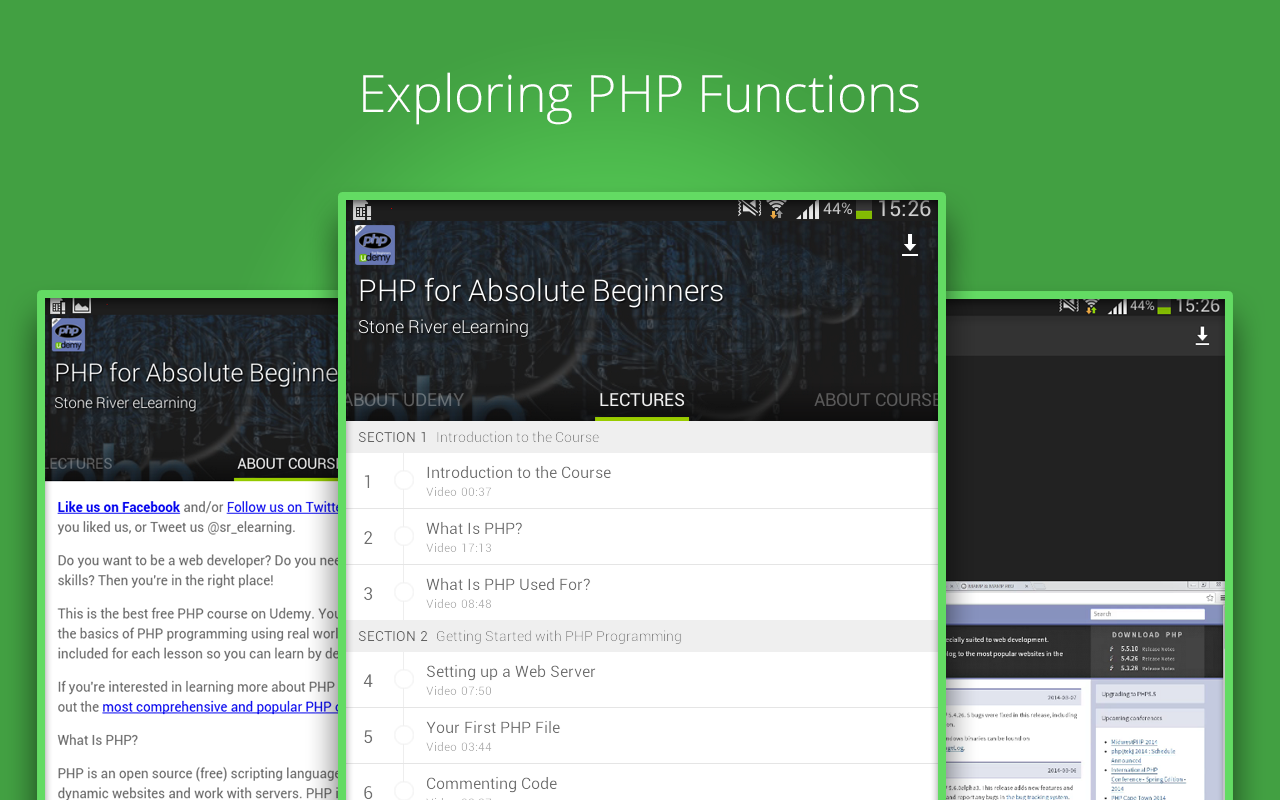Switch to ABOUT UDEMY tab in the center phone
The width and height of the screenshot is (1280, 800).
pyautogui.click(x=405, y=400)
